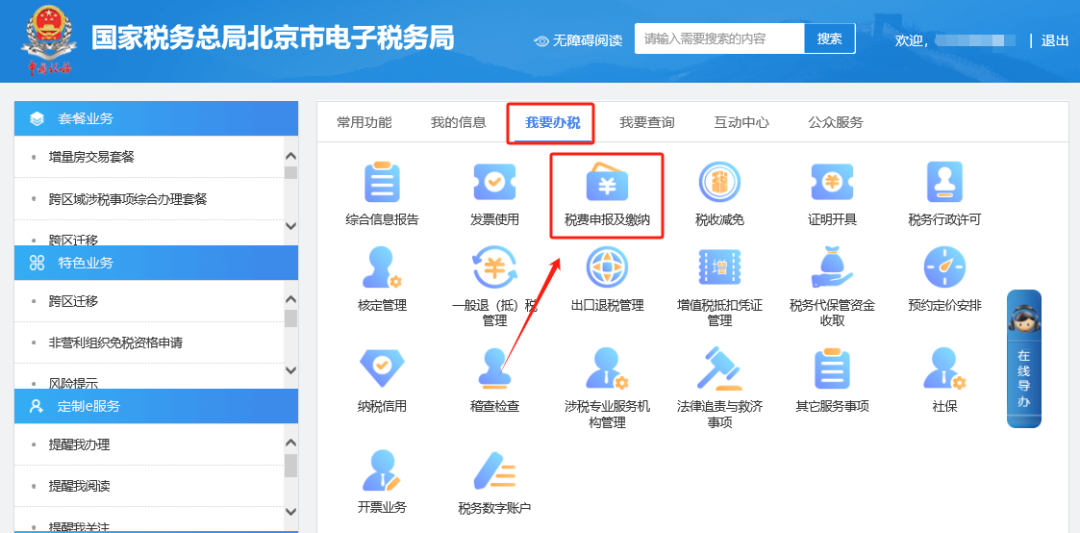Click 特色业务 panel header

156,262
